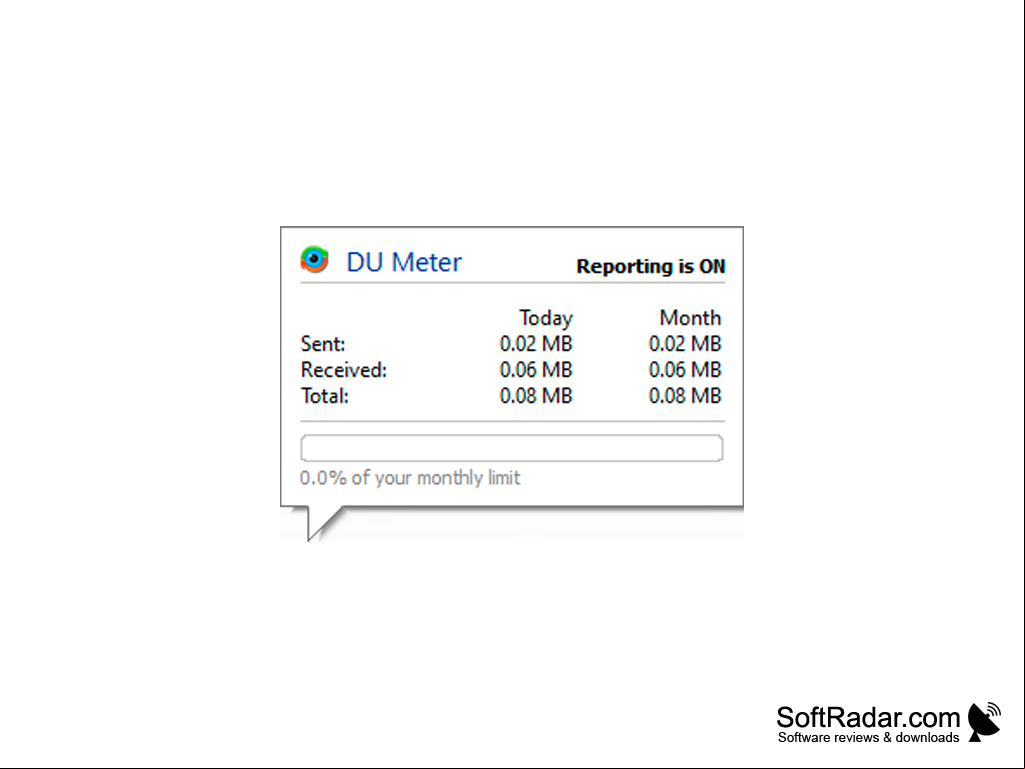The width and height of the screenshot is (1025, 769).
Task: Click '0.0% of your monthly limit' text
Action: click(410, 478)
